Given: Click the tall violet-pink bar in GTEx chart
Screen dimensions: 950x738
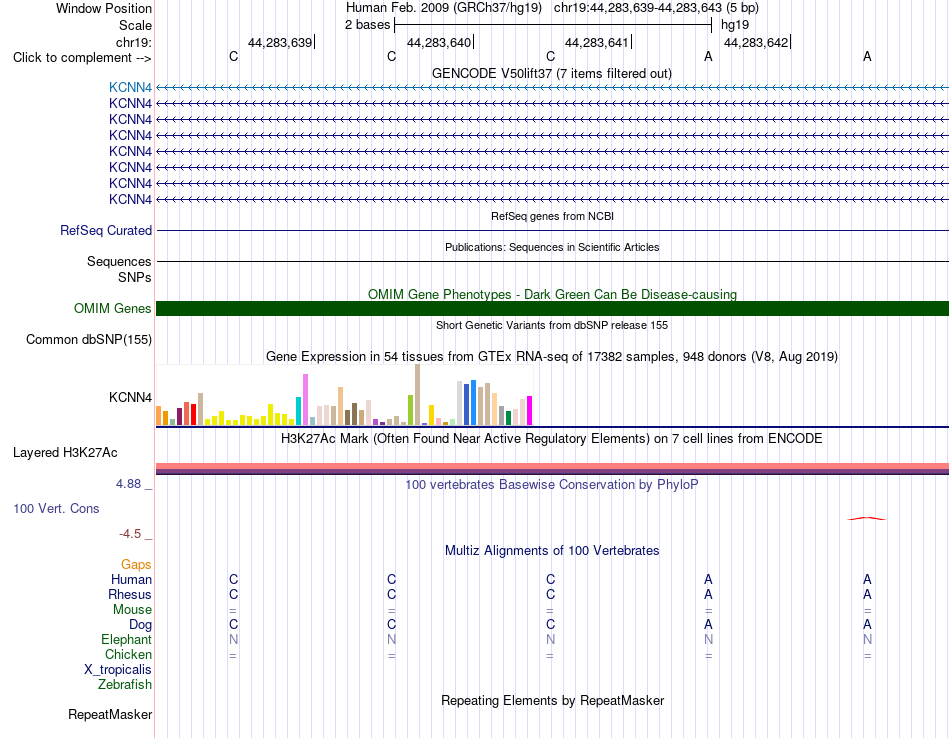Looking at the screenshot, I should pyautogui.click(x=305, y=400).
